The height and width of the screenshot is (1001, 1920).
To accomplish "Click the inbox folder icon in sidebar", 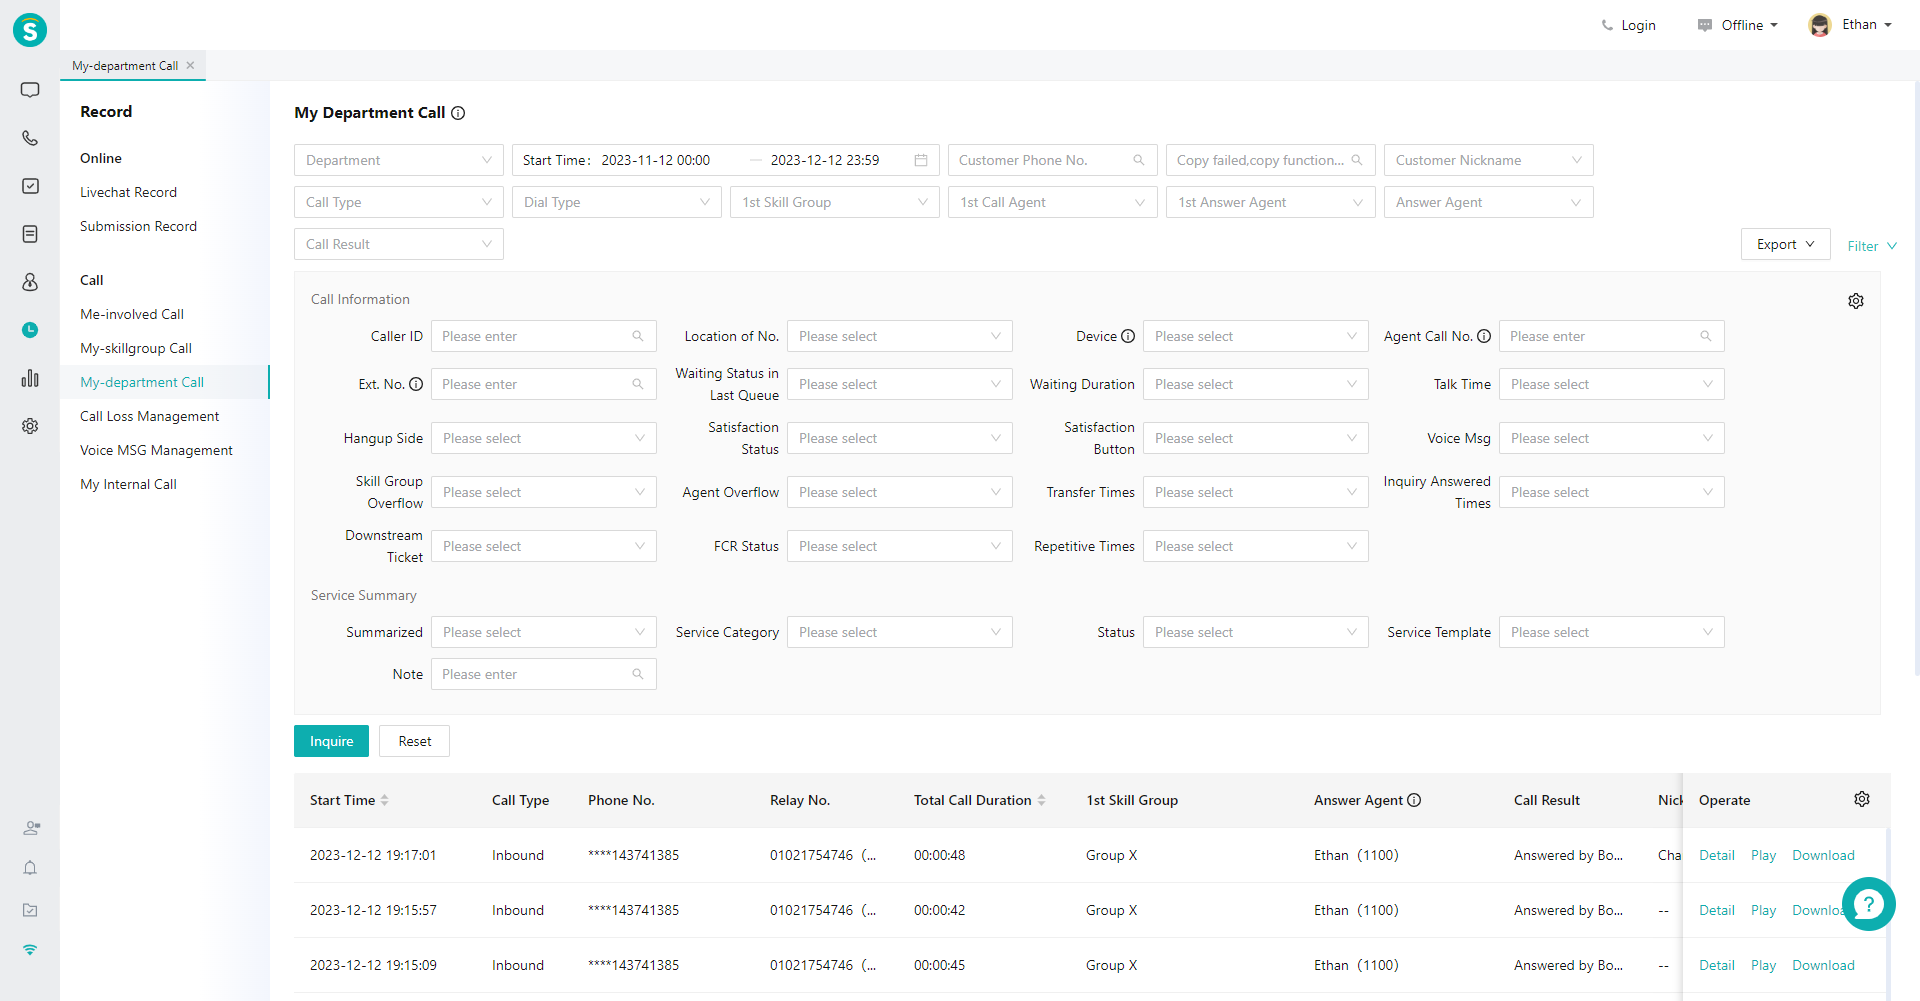I will pos(30,910).
